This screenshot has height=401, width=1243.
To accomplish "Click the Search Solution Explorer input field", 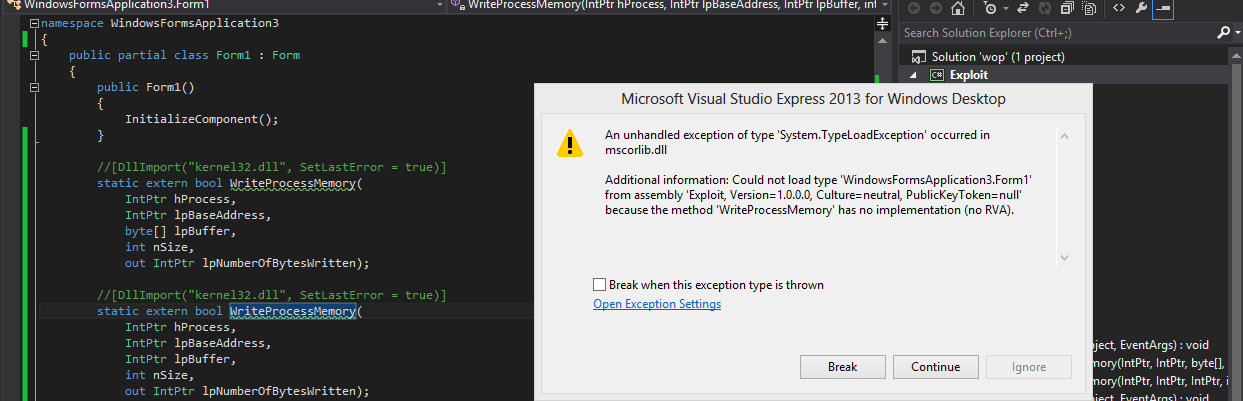I will pyautogui.click(x=1055, y=33).
